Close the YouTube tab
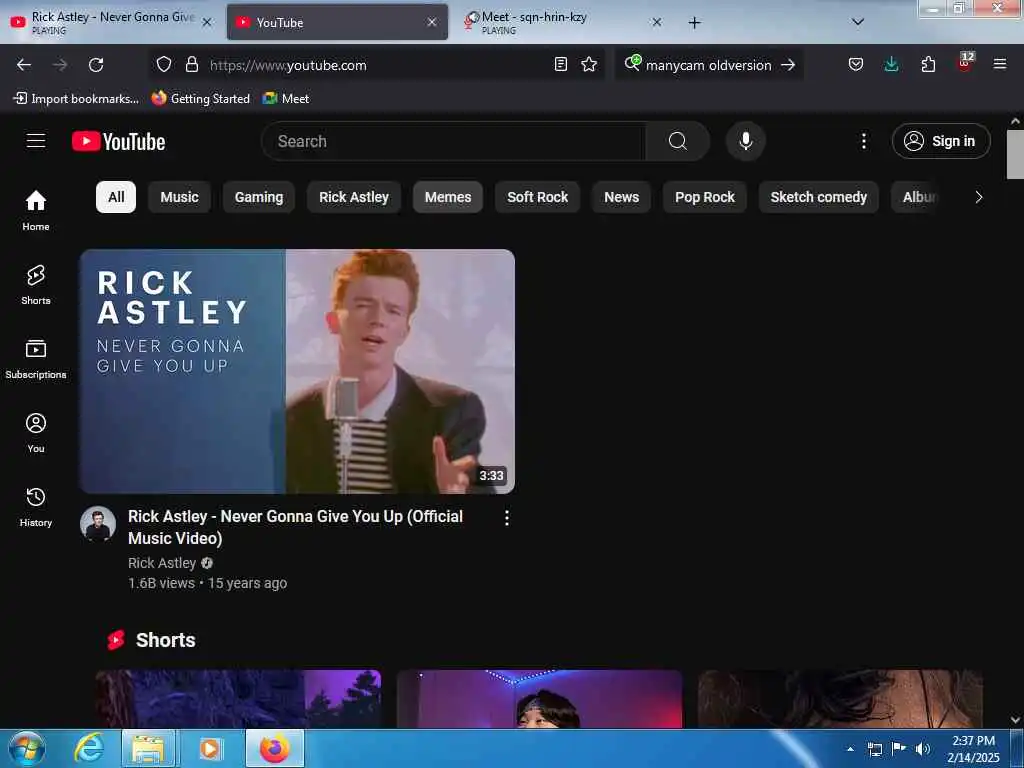 tap(432, 22)
